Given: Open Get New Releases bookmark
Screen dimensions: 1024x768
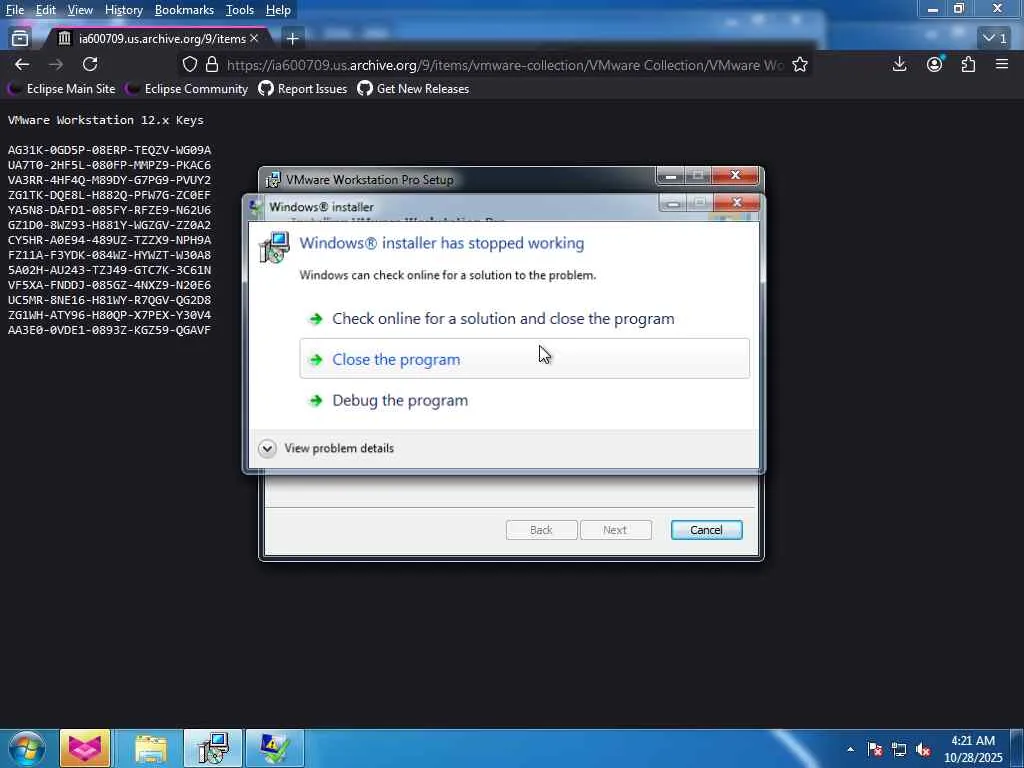Looking at the screenshot, I should coord(413,89).
